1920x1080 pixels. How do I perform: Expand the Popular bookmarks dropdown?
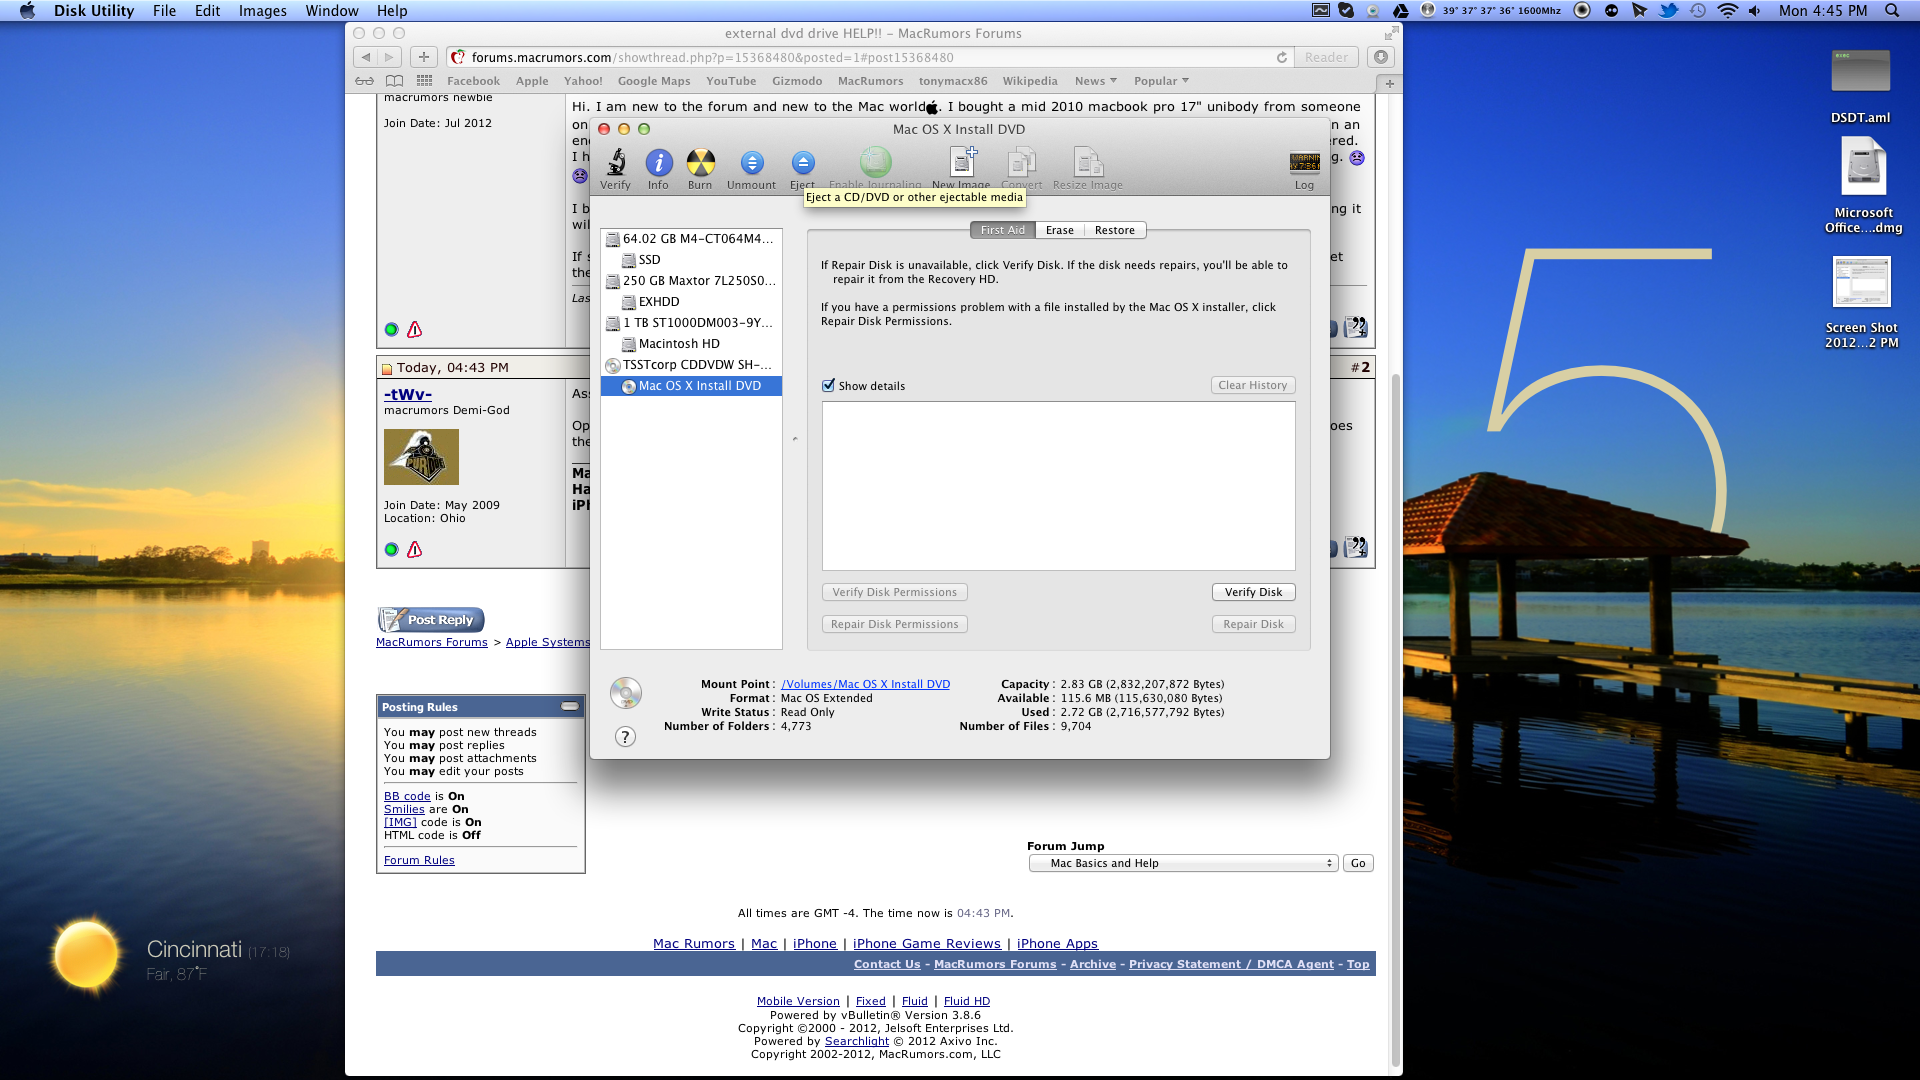(x=1160, y=81)
